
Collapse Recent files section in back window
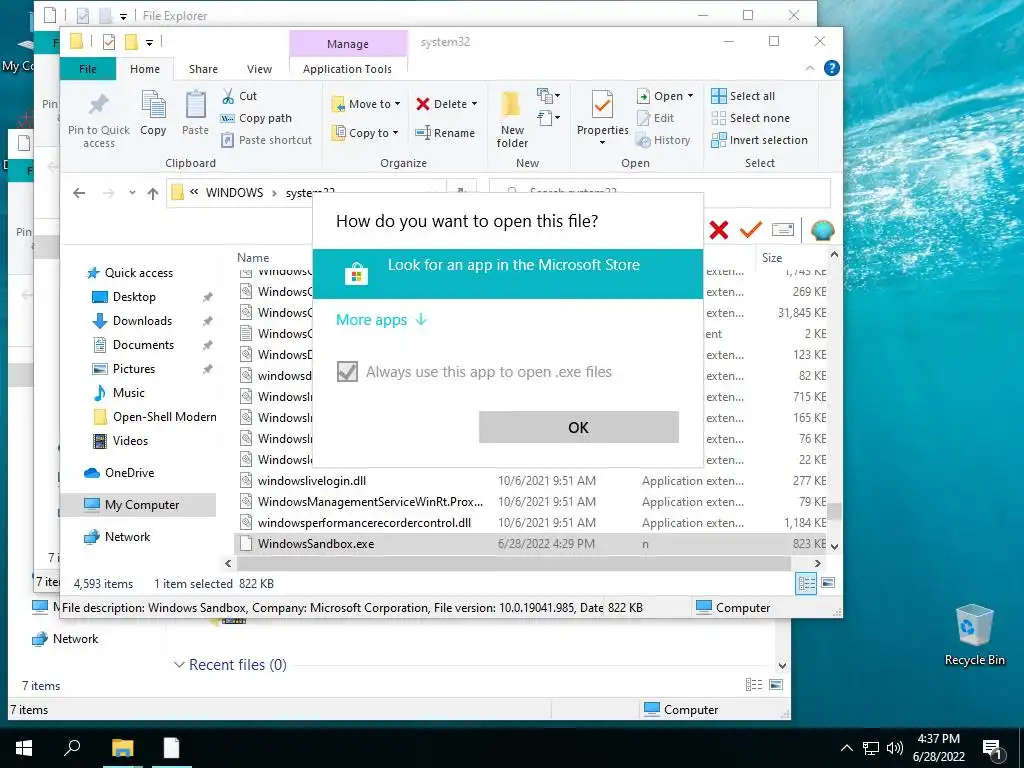[179, 665]
